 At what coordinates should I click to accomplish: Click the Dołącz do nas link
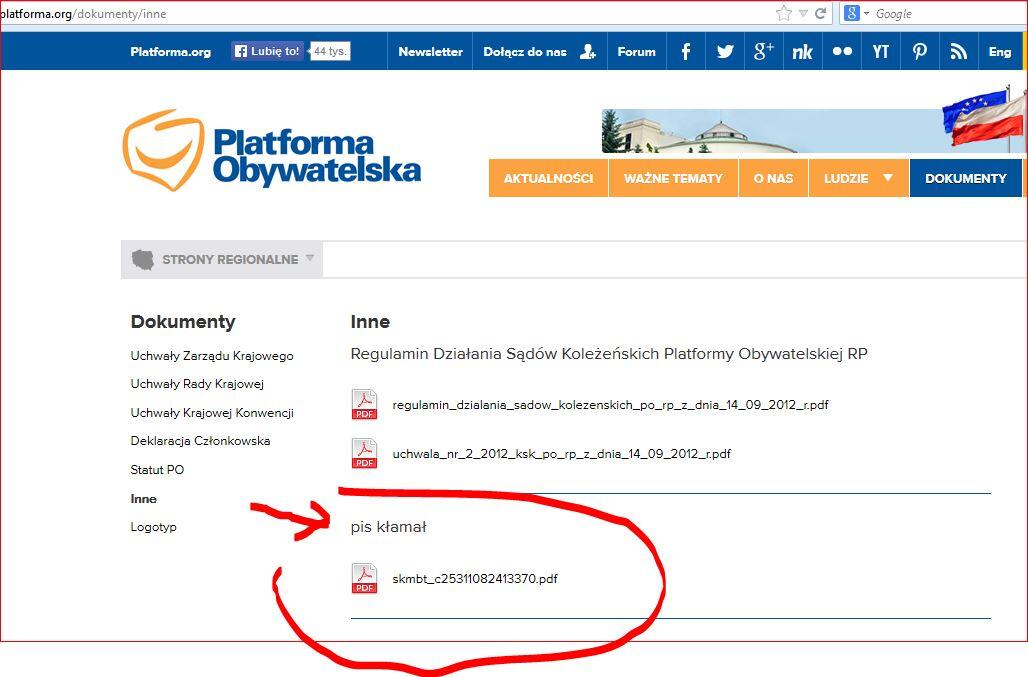524,52
